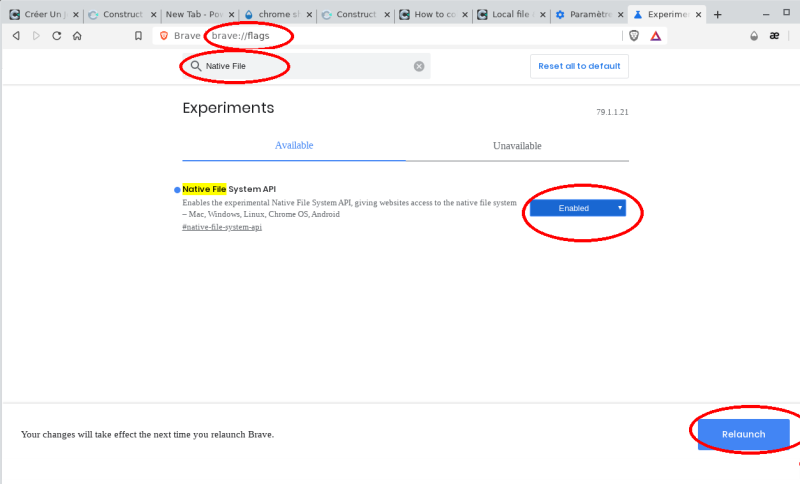Click the forward navigation arrow
The height and width of the screenshot is (484, 800).
click(x=36, y=36)
